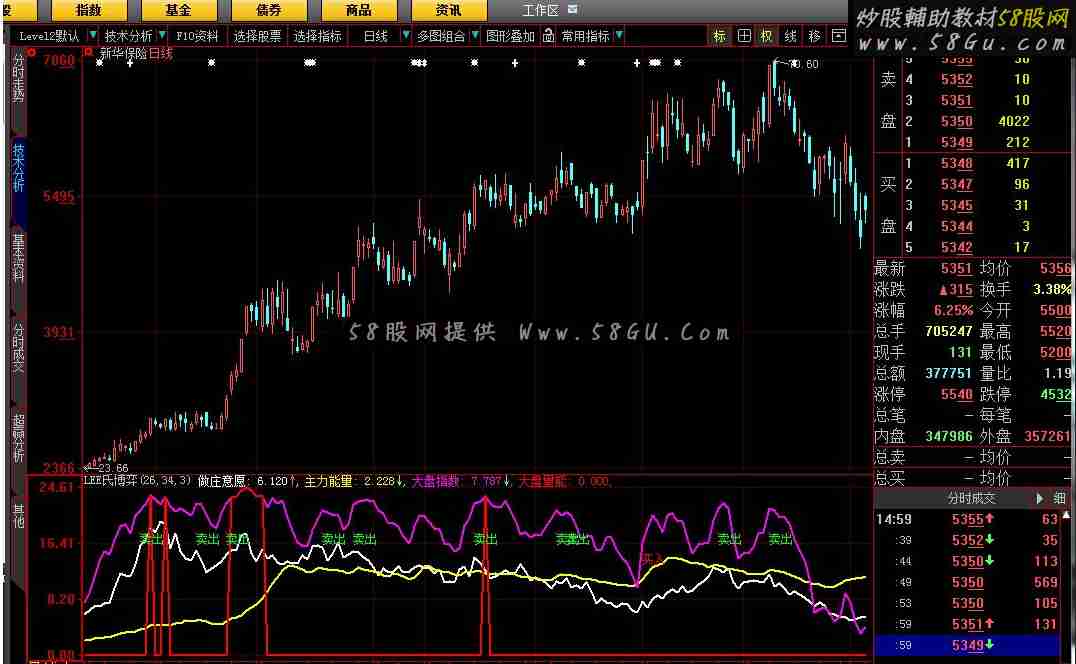Click the 多图组合 toolbar label
The width and height of the screenshot is (1076, 664).
[x=441, y=36]
